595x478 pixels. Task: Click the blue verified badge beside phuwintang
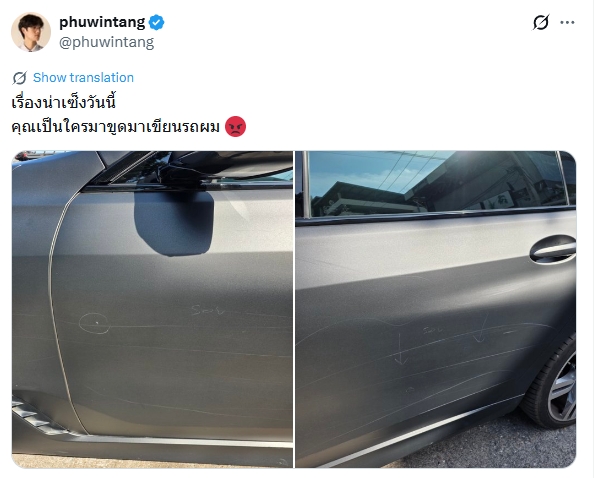pos(156,22)
